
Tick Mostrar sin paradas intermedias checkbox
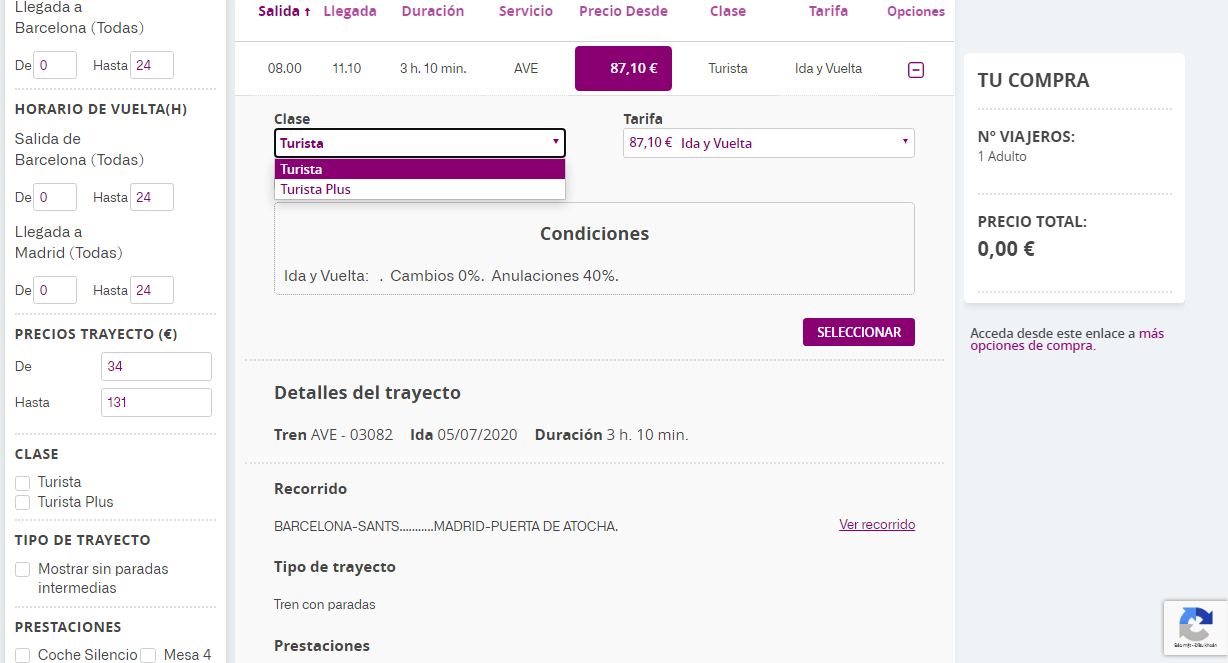coord(23,570)
